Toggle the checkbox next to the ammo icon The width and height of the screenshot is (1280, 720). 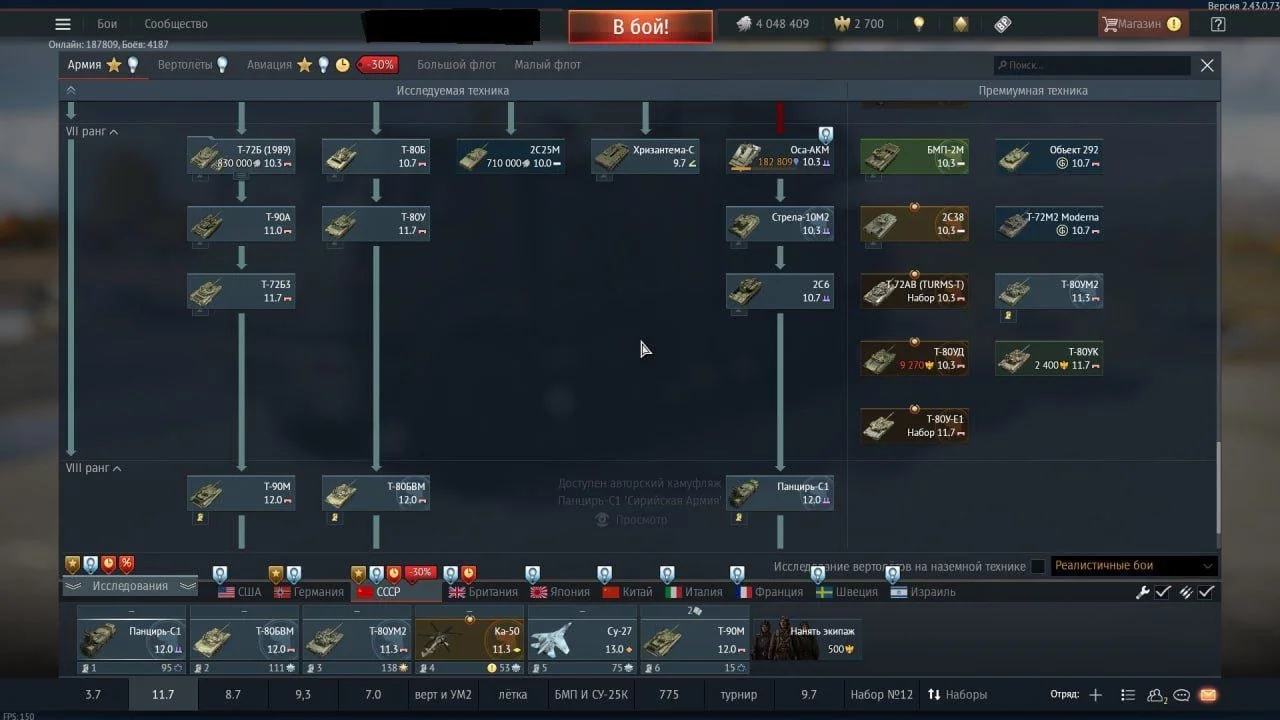[x=1207, y=592]
